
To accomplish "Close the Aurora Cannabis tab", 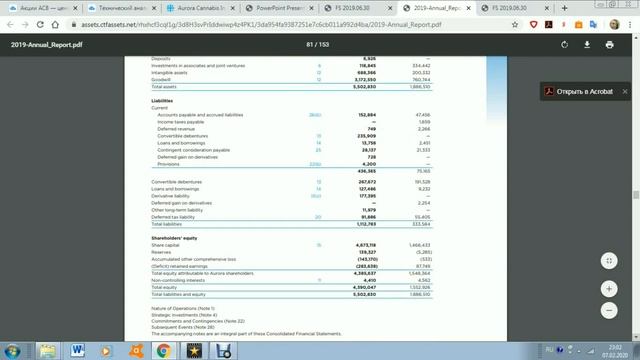I will [233, 8].
